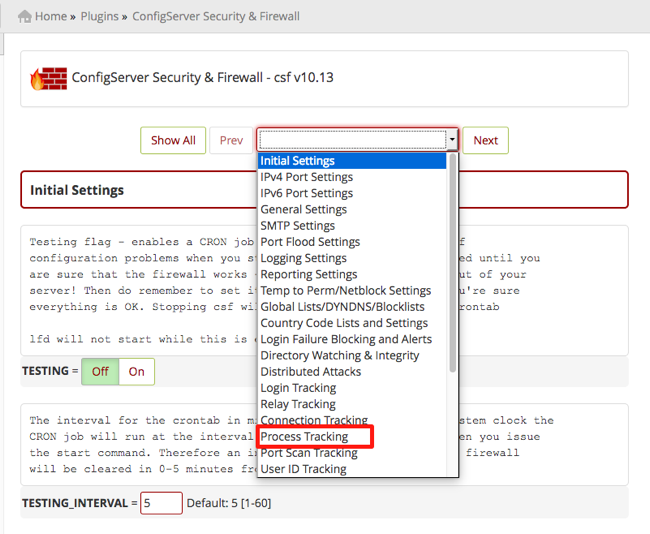
Task: Open the Home breadcrumb link
Action: pyautogui.click(x=51, y=16)
